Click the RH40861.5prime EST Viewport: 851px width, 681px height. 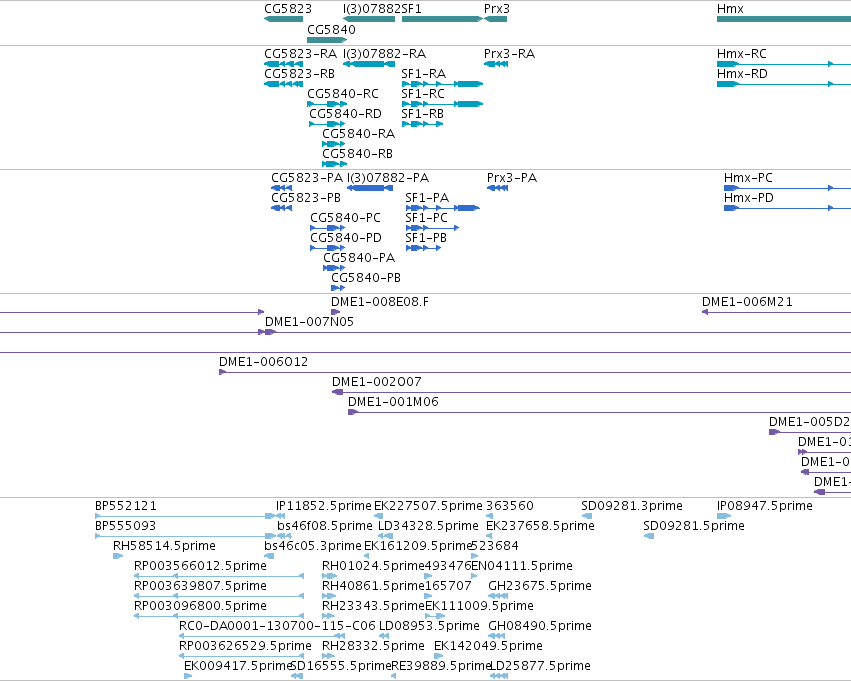[329, 596]
